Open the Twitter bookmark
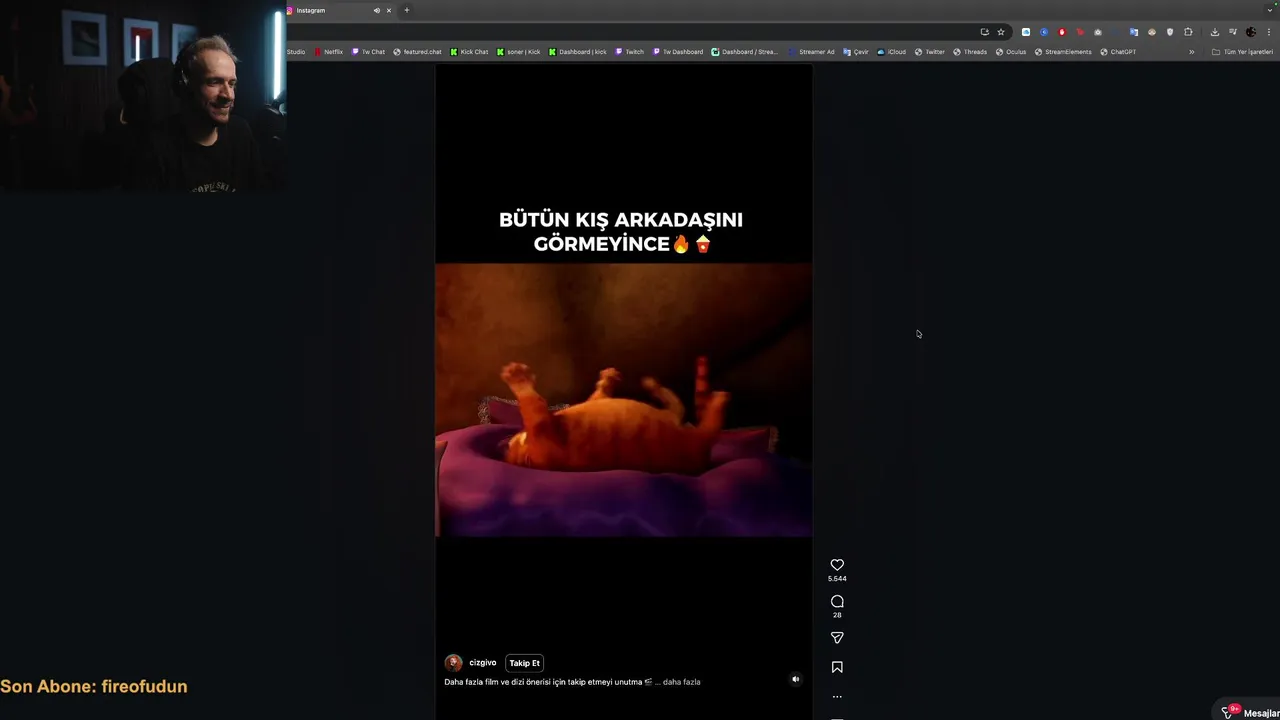 (x=930, y=52)
